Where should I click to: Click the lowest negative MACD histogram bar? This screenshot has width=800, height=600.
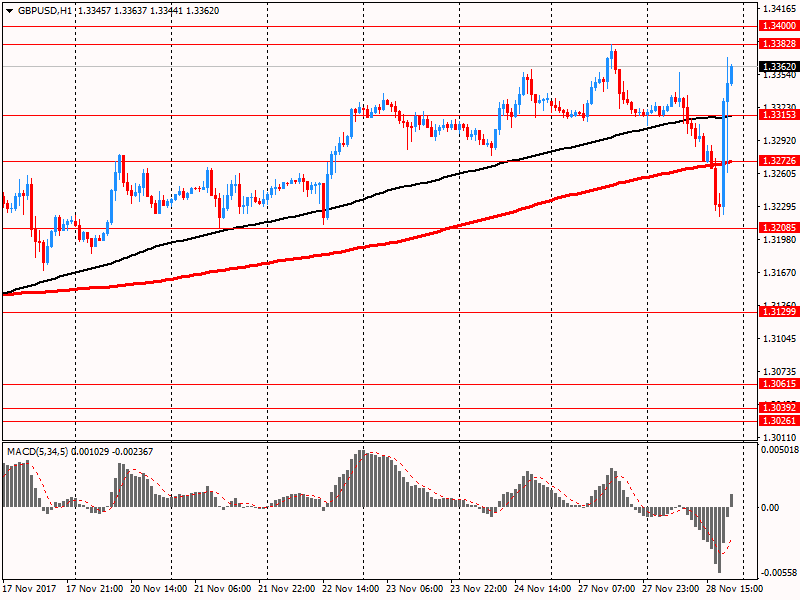click(x=719, y=539)
